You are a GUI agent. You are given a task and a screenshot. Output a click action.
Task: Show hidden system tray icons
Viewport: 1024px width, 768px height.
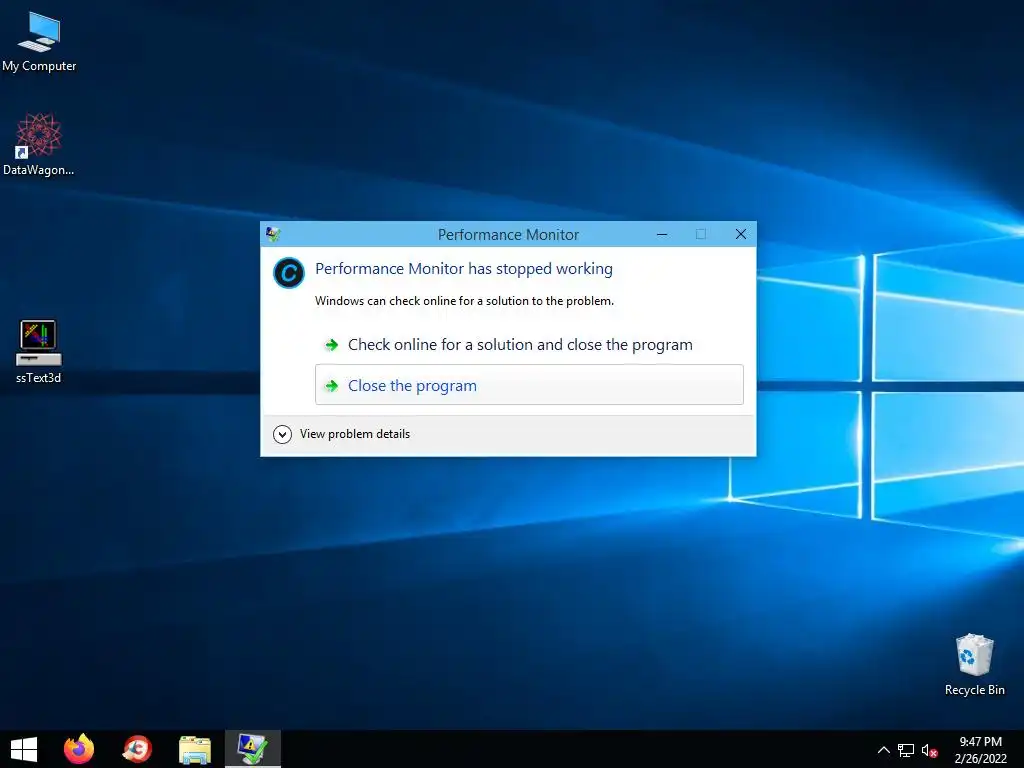883,750
